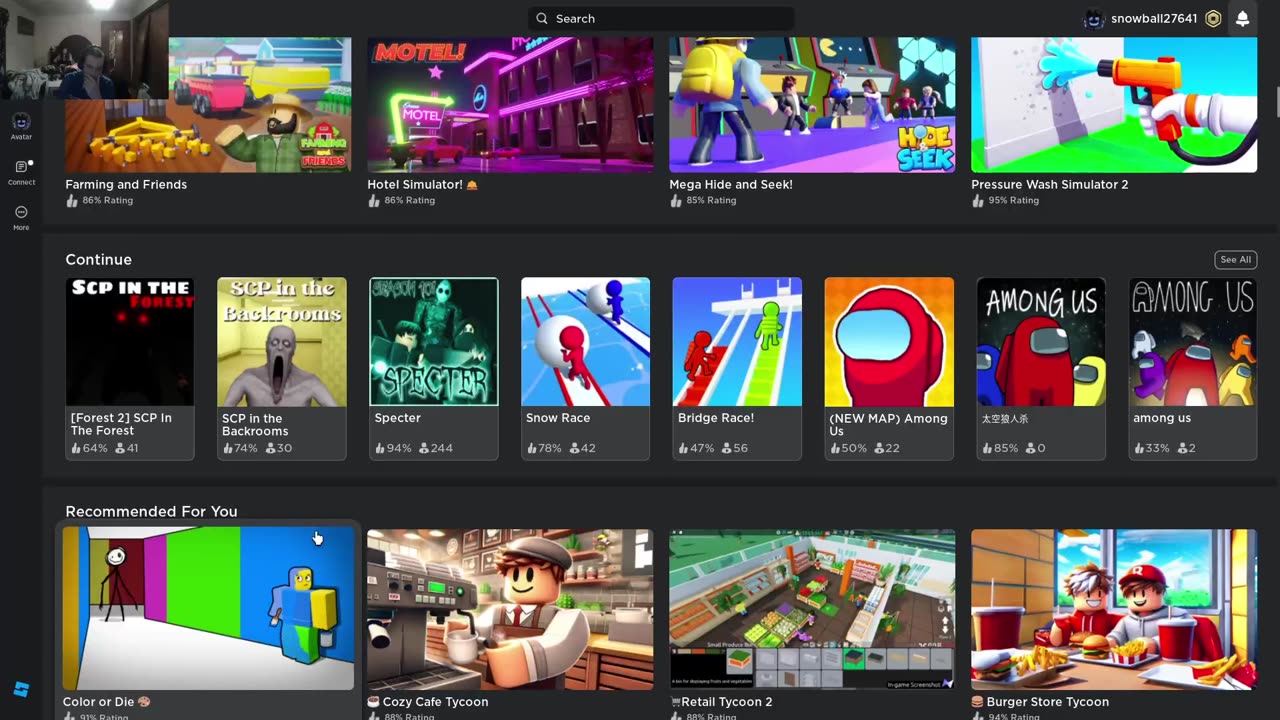The width and height of the screenshot is (1280, 720).
Task: Click the 56 player count on Bridge Race
Action: [735, 448]
